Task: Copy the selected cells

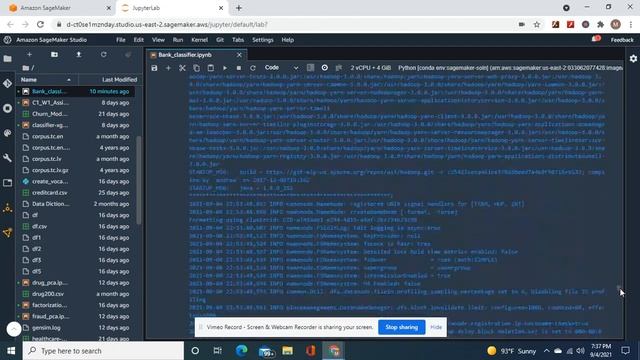Action: tap(196, 68)
